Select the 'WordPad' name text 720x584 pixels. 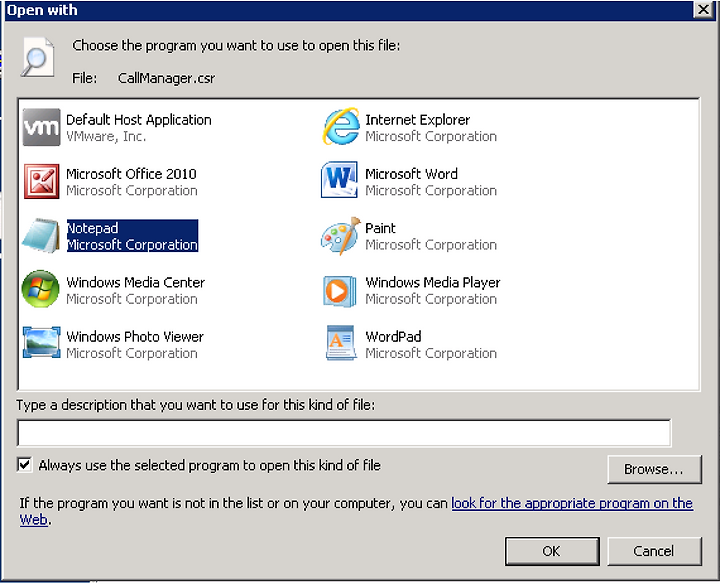click(x=393, y=337)
